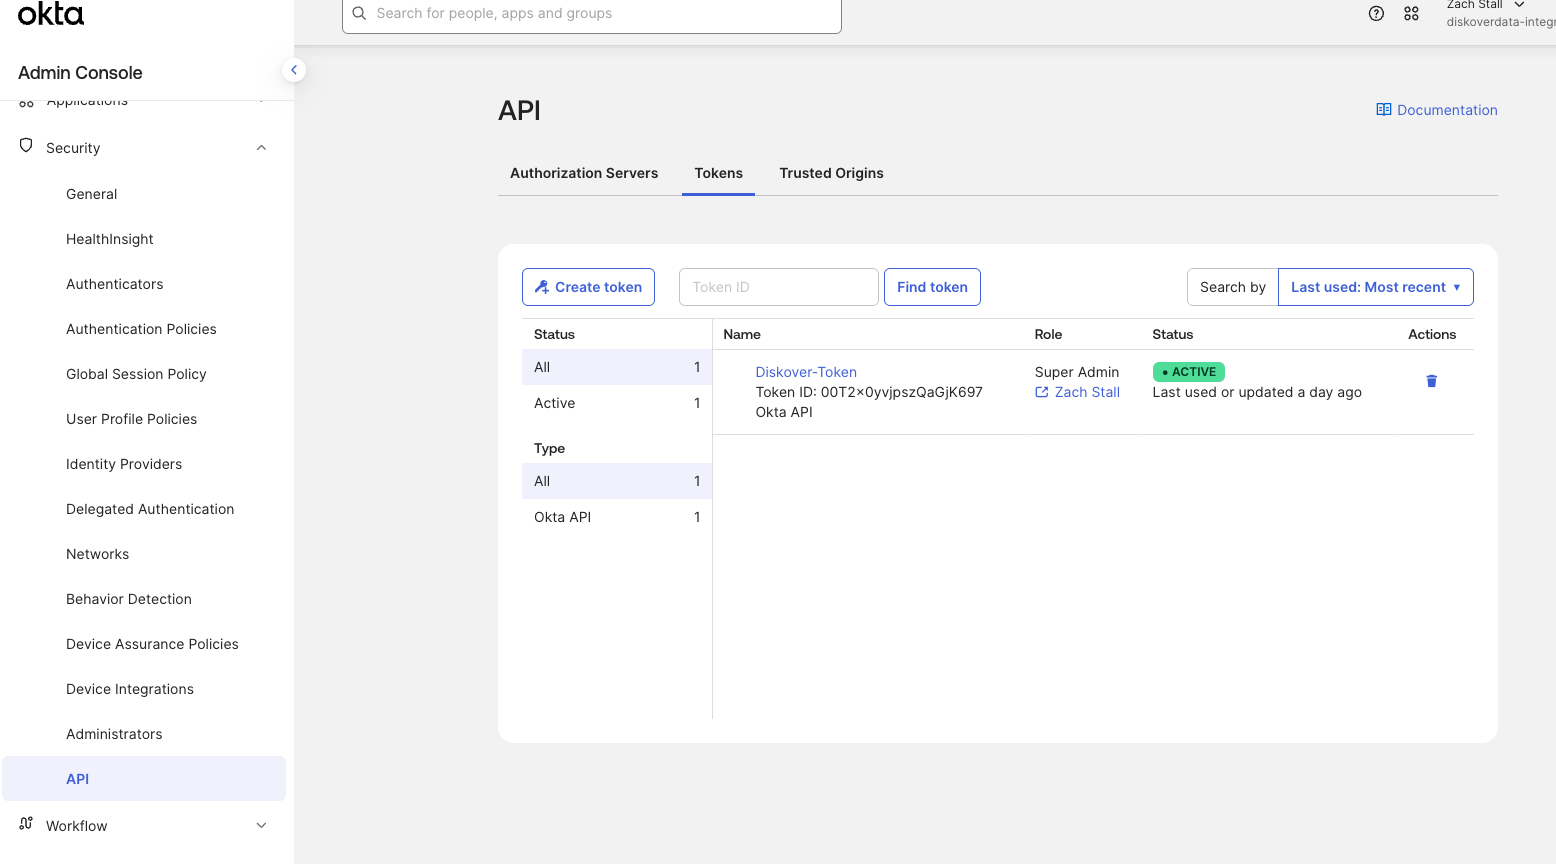Open Delegated Authentication
Image resolution: width=1556 pixels, height=864 pixels.
(x=150, y=509)
